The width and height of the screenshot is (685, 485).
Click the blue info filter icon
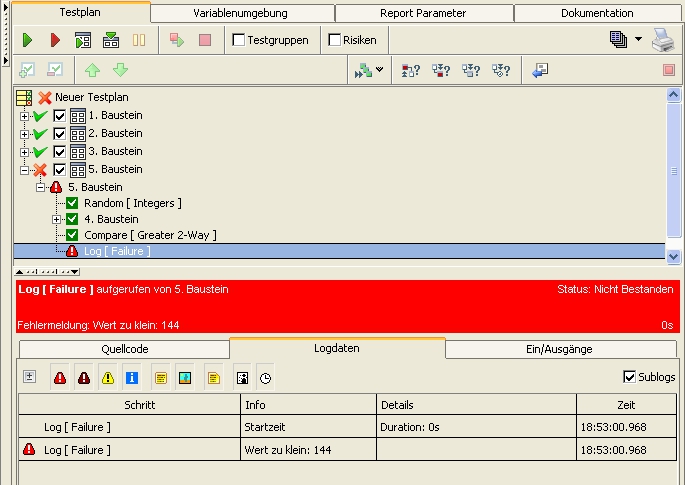click(x=132, y=377)
